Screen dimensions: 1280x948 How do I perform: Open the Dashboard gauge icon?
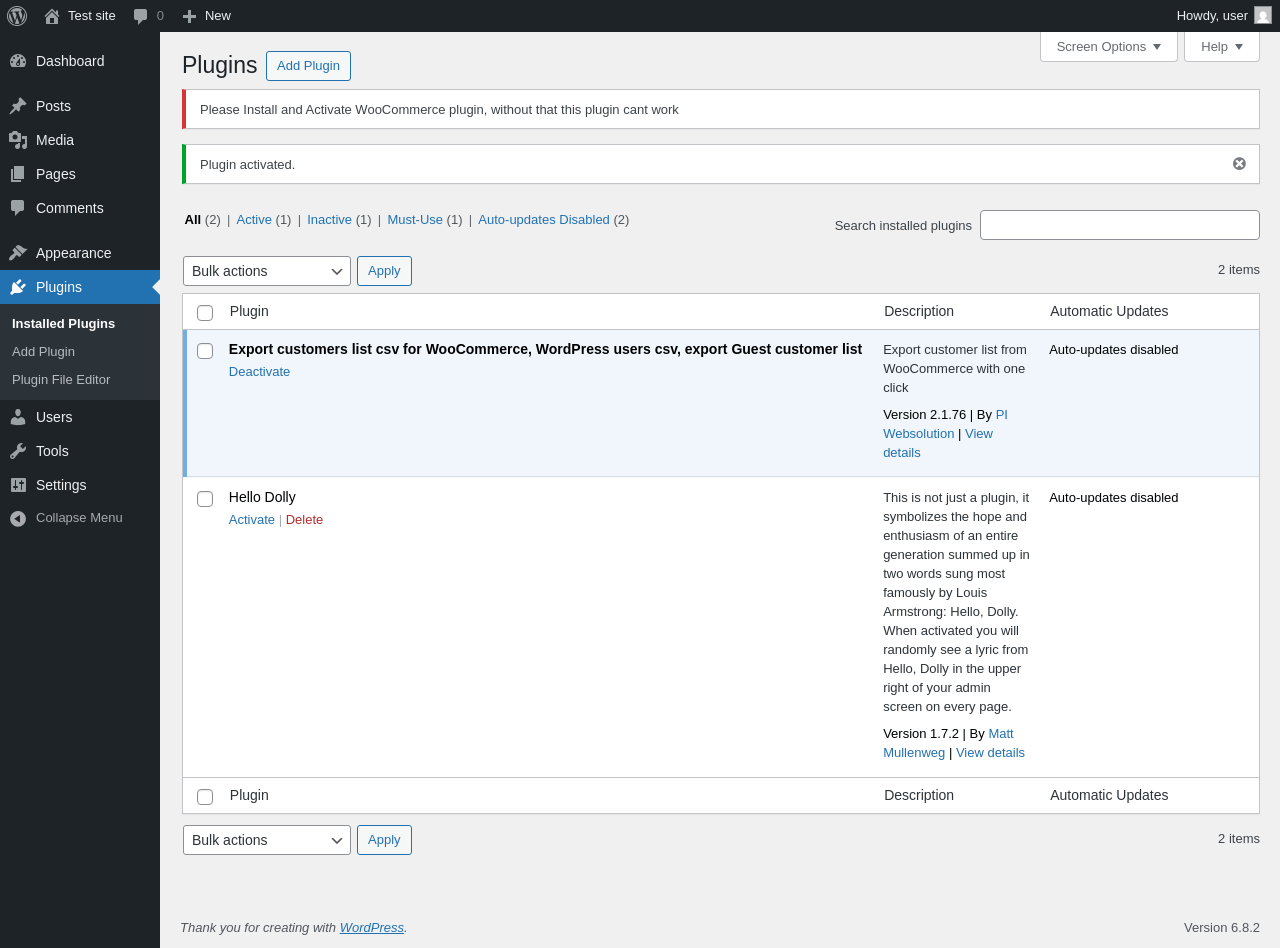point(18,61)
